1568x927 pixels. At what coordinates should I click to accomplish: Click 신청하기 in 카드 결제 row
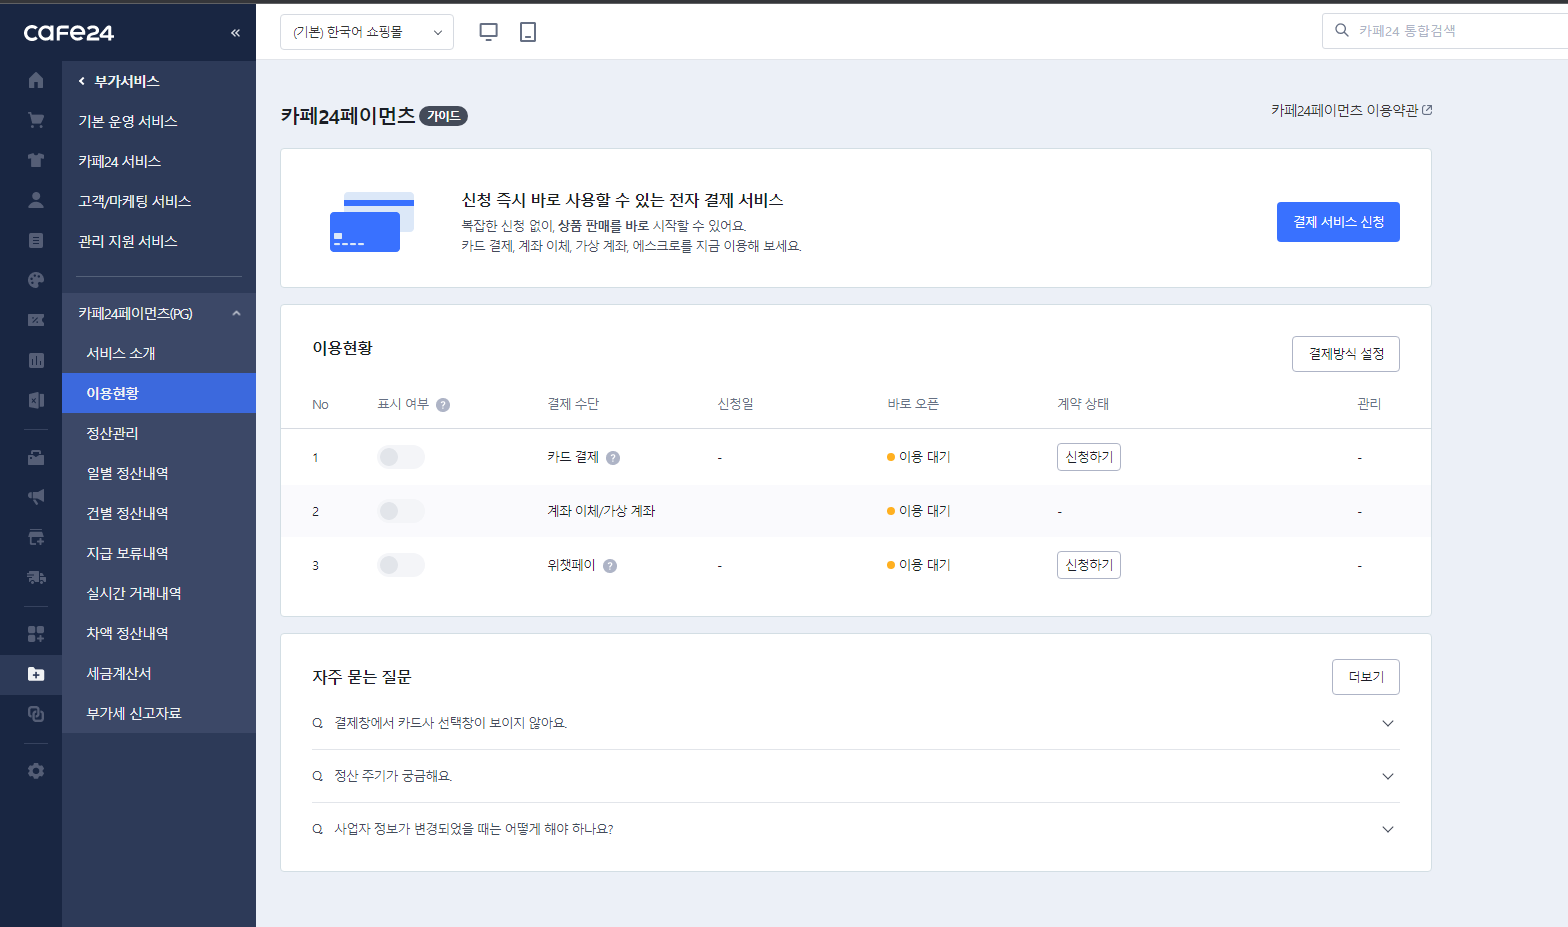[1089, 457]
